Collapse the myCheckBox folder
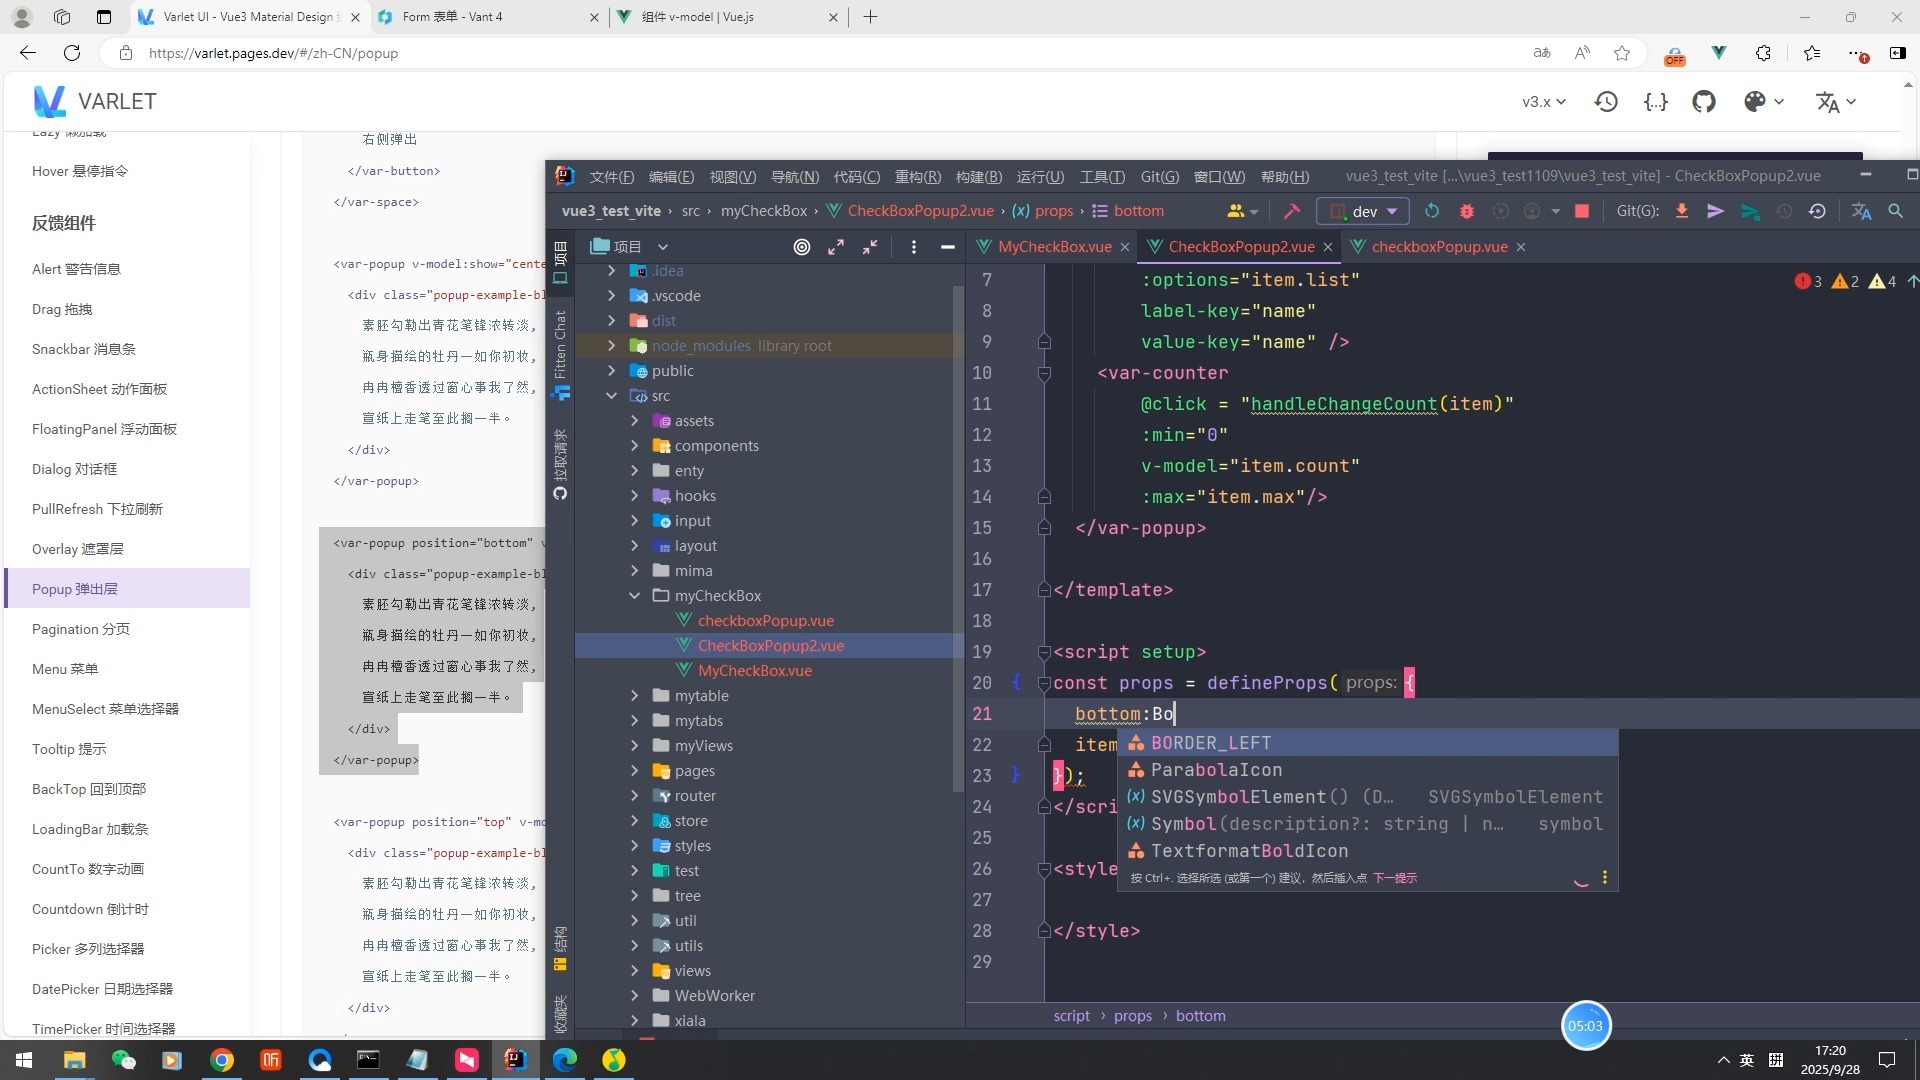The image size is (1920, 1080). pyautogui.click(x=634, y=596)
